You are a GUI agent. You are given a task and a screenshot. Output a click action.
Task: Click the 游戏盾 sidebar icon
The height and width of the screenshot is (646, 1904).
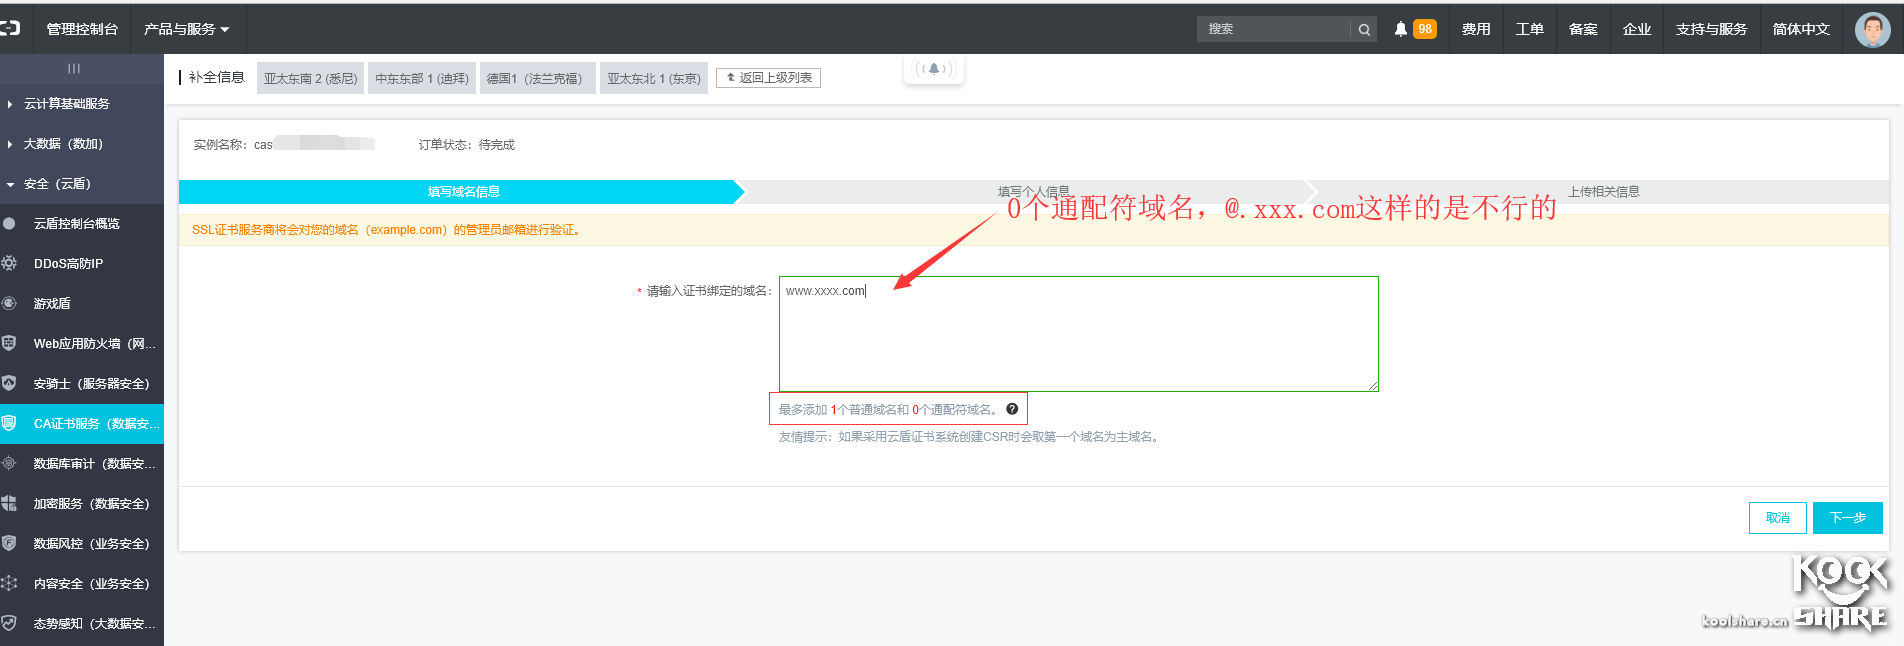click(9, 303)
